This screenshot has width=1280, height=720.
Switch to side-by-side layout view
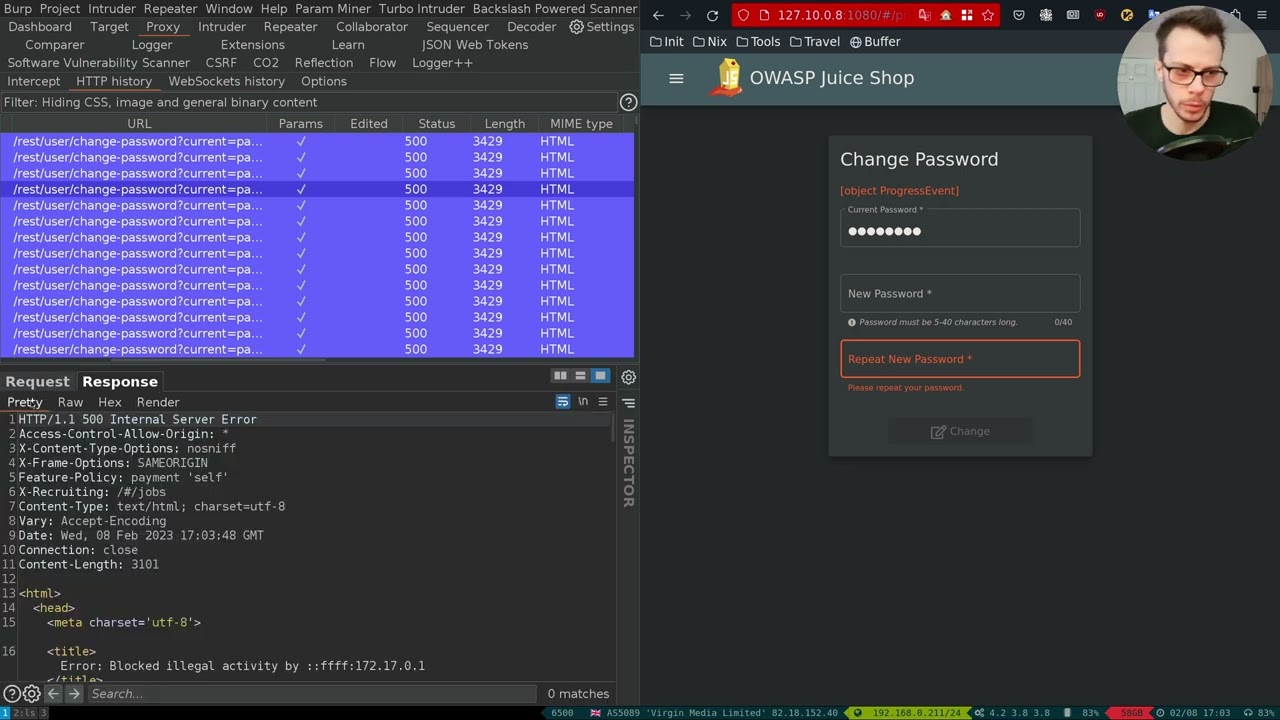point(560,376)
